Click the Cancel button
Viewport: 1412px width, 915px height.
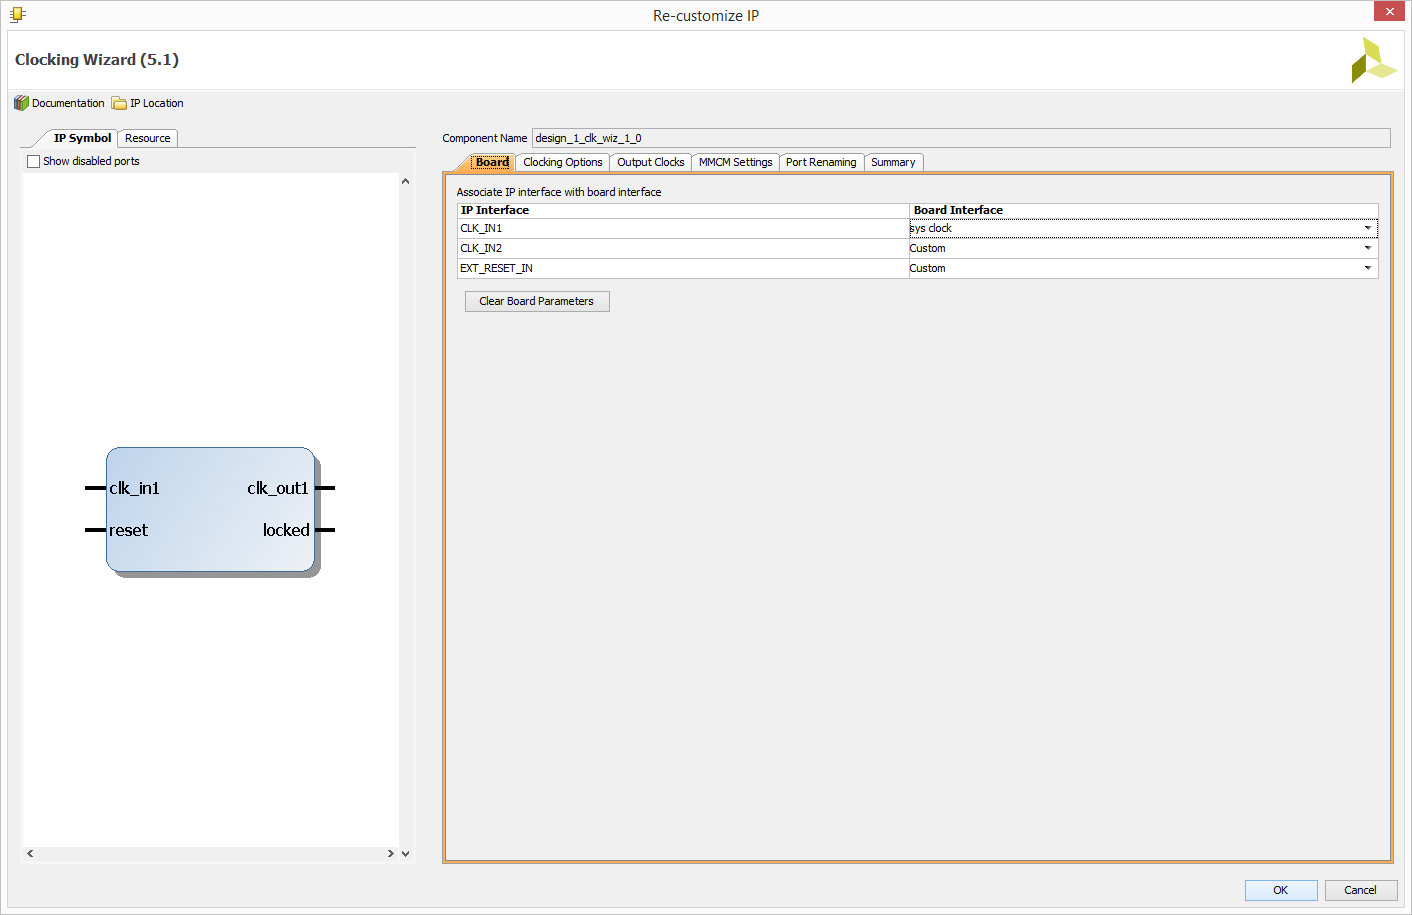[1360, 890]
